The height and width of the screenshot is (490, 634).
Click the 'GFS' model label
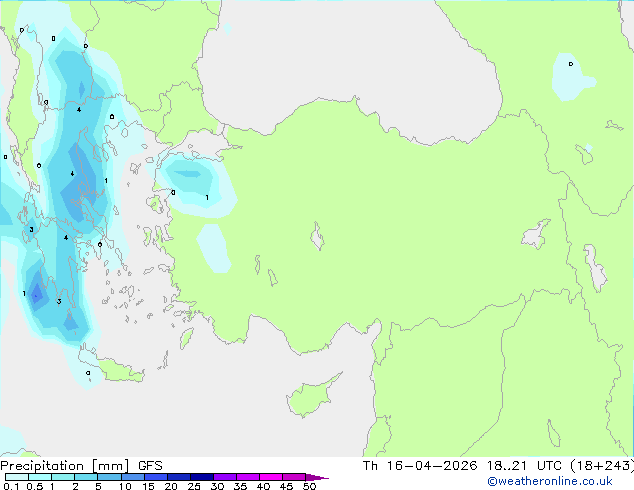tap(150, 466)
